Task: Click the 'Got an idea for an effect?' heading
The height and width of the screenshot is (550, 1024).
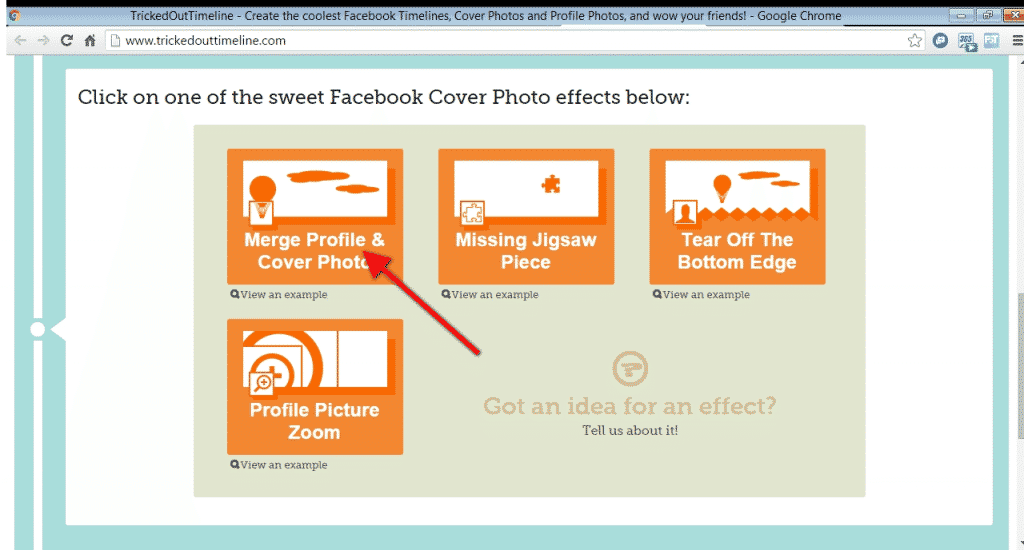Action: (x=630, y=406)
